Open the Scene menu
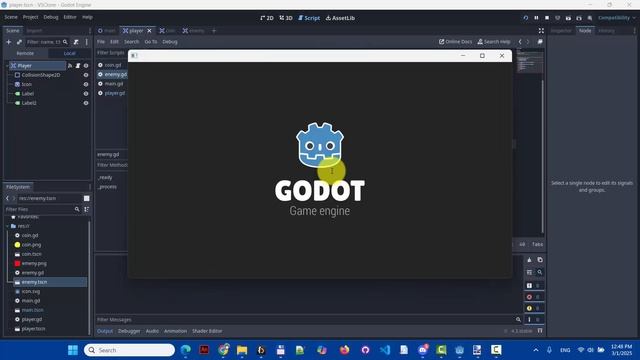This screenshot has width=640, height=360. coord(11,17)
